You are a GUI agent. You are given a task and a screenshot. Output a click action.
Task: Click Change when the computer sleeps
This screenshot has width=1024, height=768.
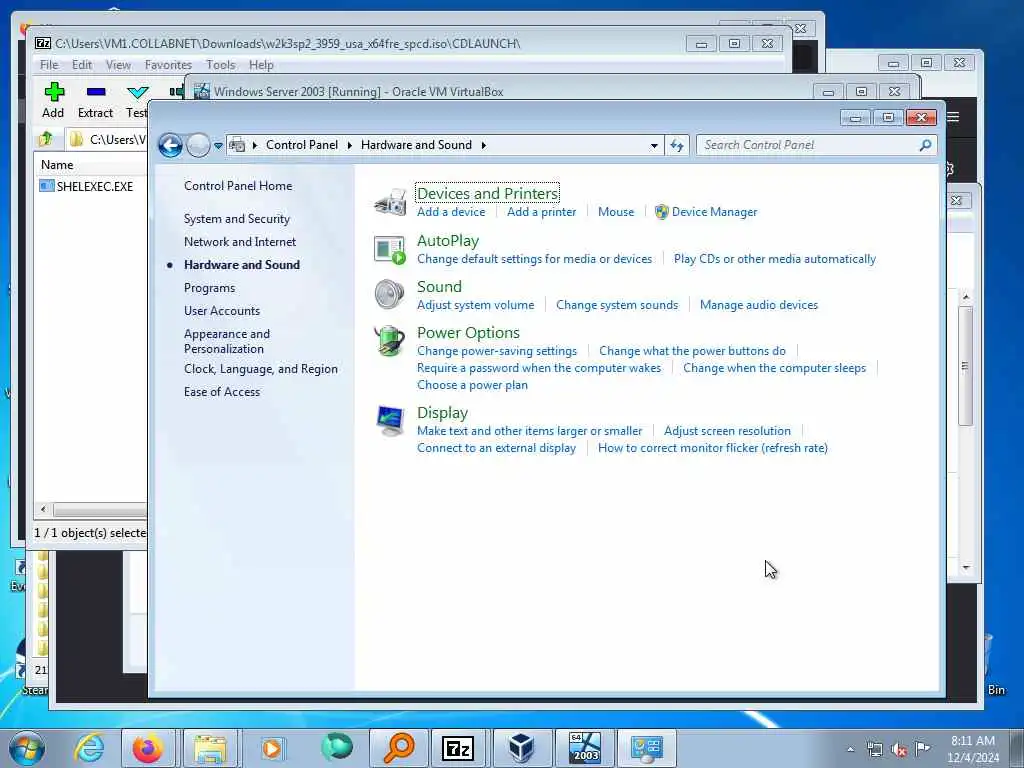(x=775, y=368)
